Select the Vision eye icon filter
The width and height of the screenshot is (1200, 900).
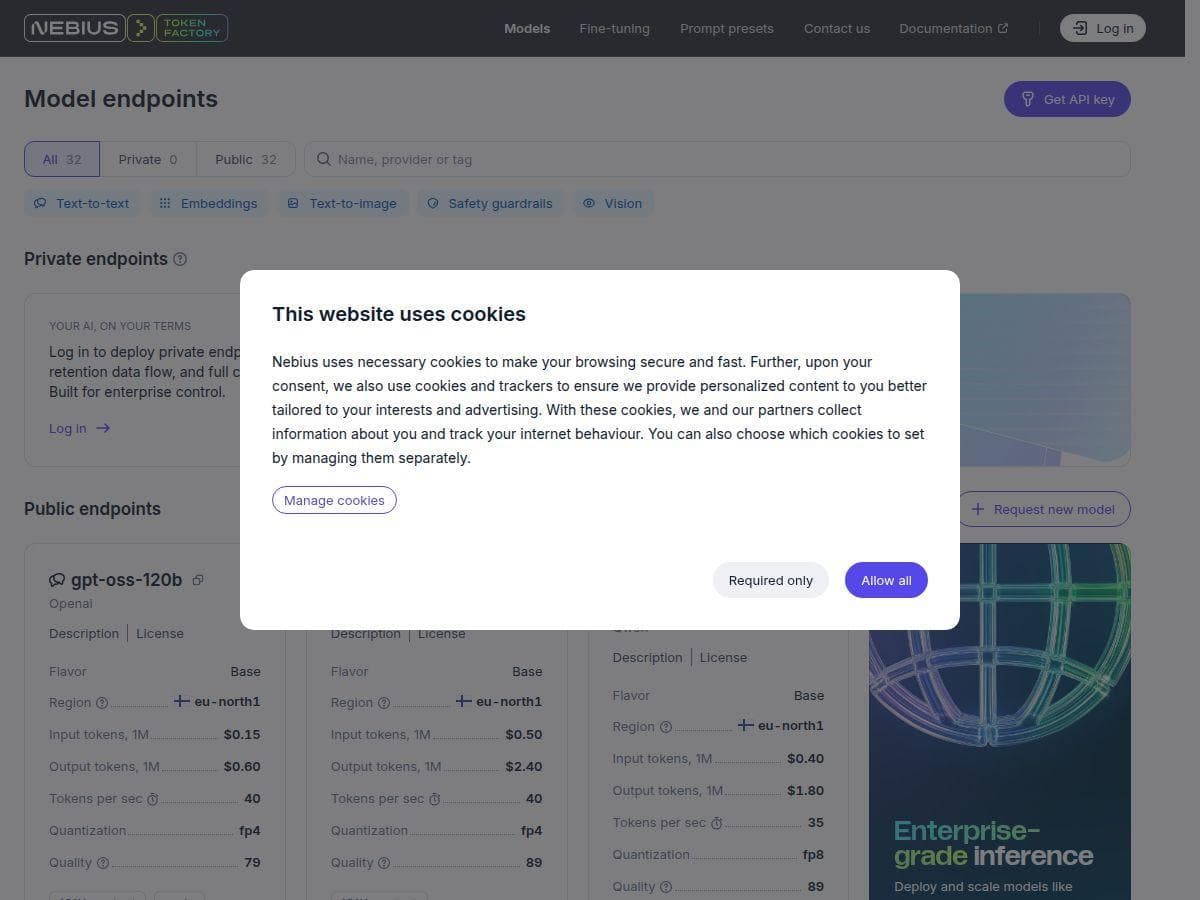(x=590, y=203)
